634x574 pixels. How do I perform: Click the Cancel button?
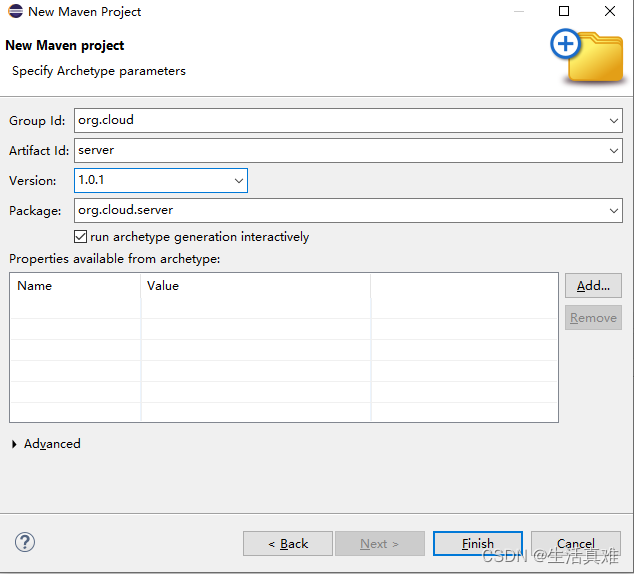575,544
